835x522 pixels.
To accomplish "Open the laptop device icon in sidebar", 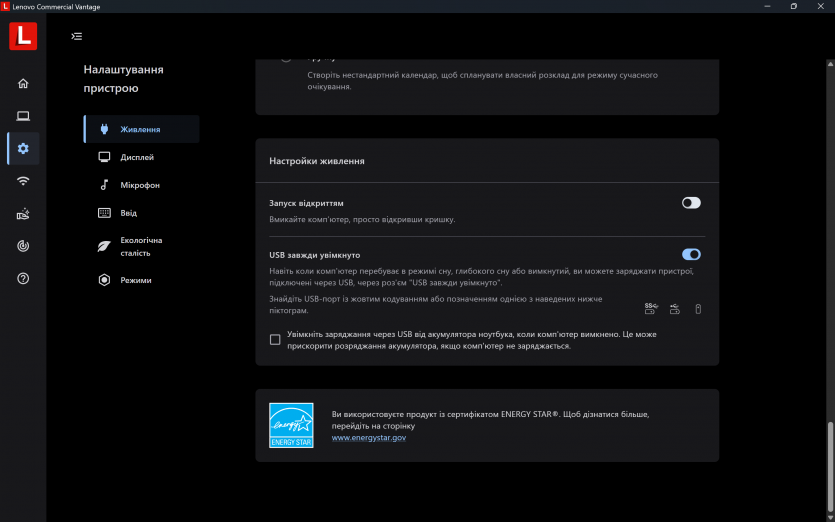I will click(x=23, y=116).
